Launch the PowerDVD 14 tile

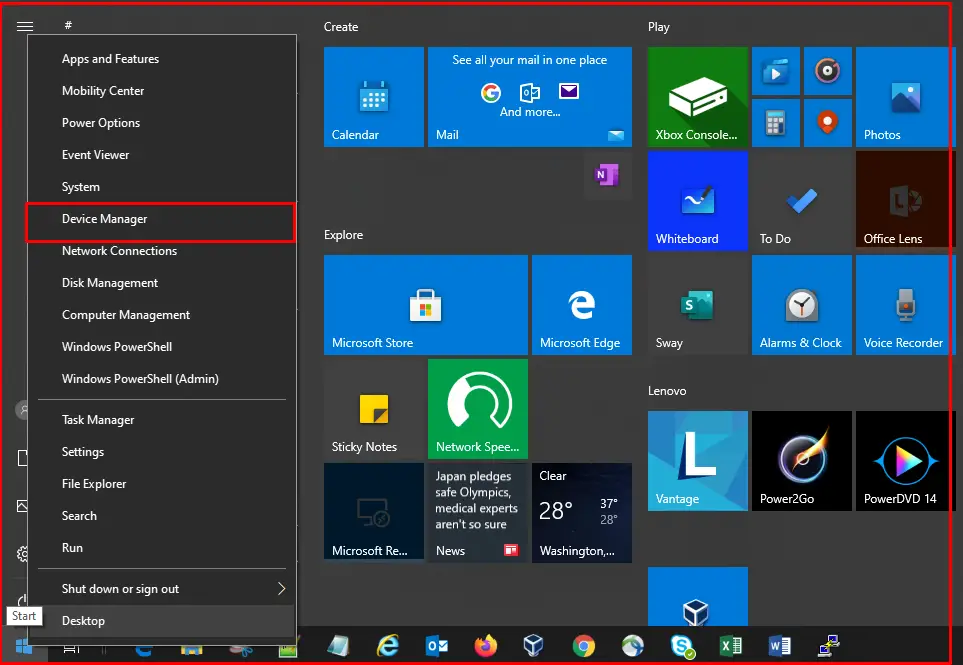pos(905,461)
